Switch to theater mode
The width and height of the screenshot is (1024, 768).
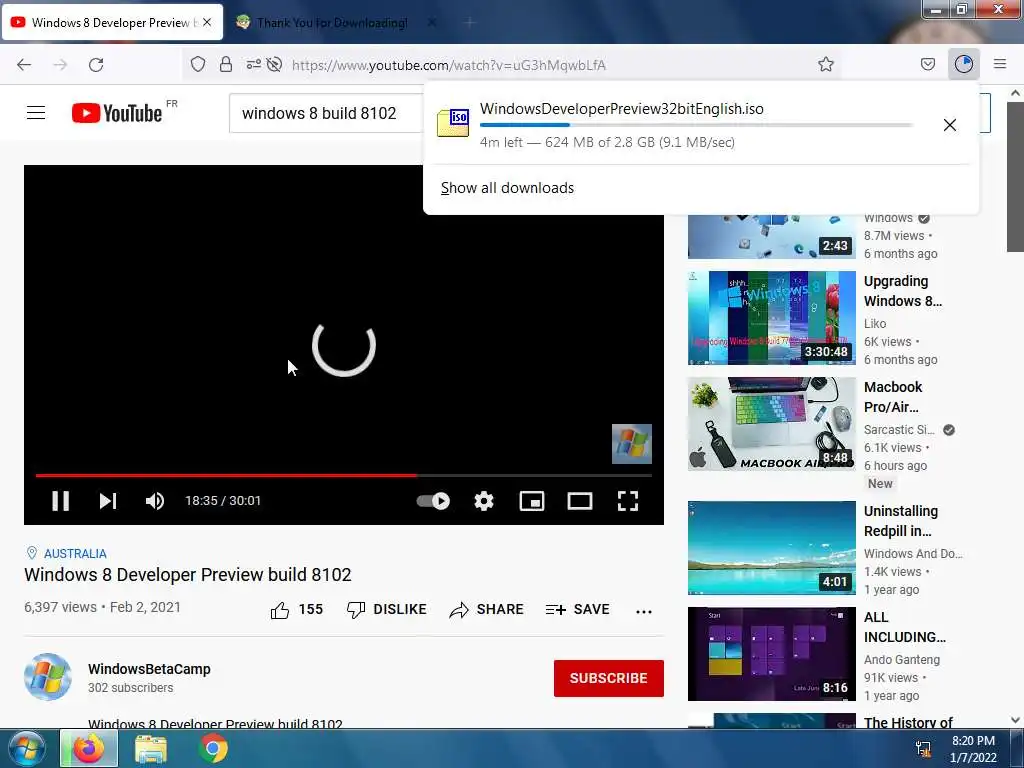[x=580, y=501]
